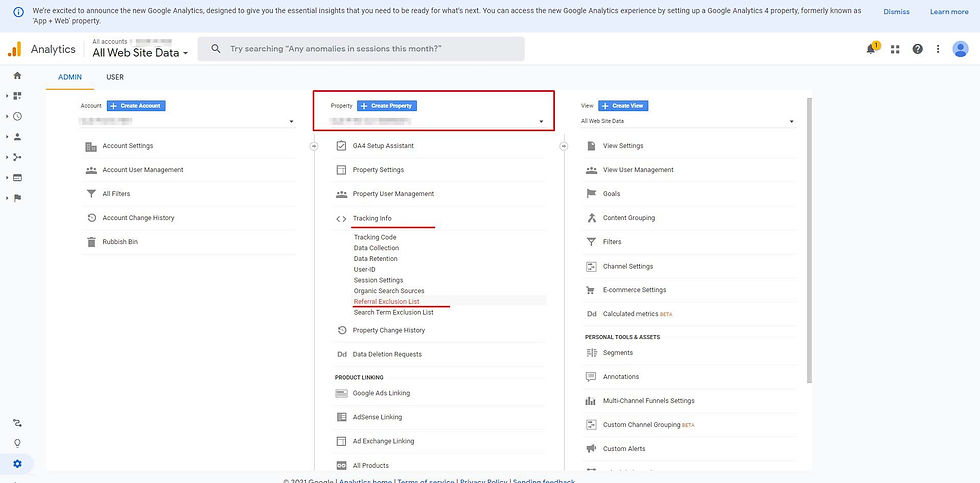This screenshot has width=980, height=483.
Task: Open the Help question mark icon
Action: click(918, 49)
